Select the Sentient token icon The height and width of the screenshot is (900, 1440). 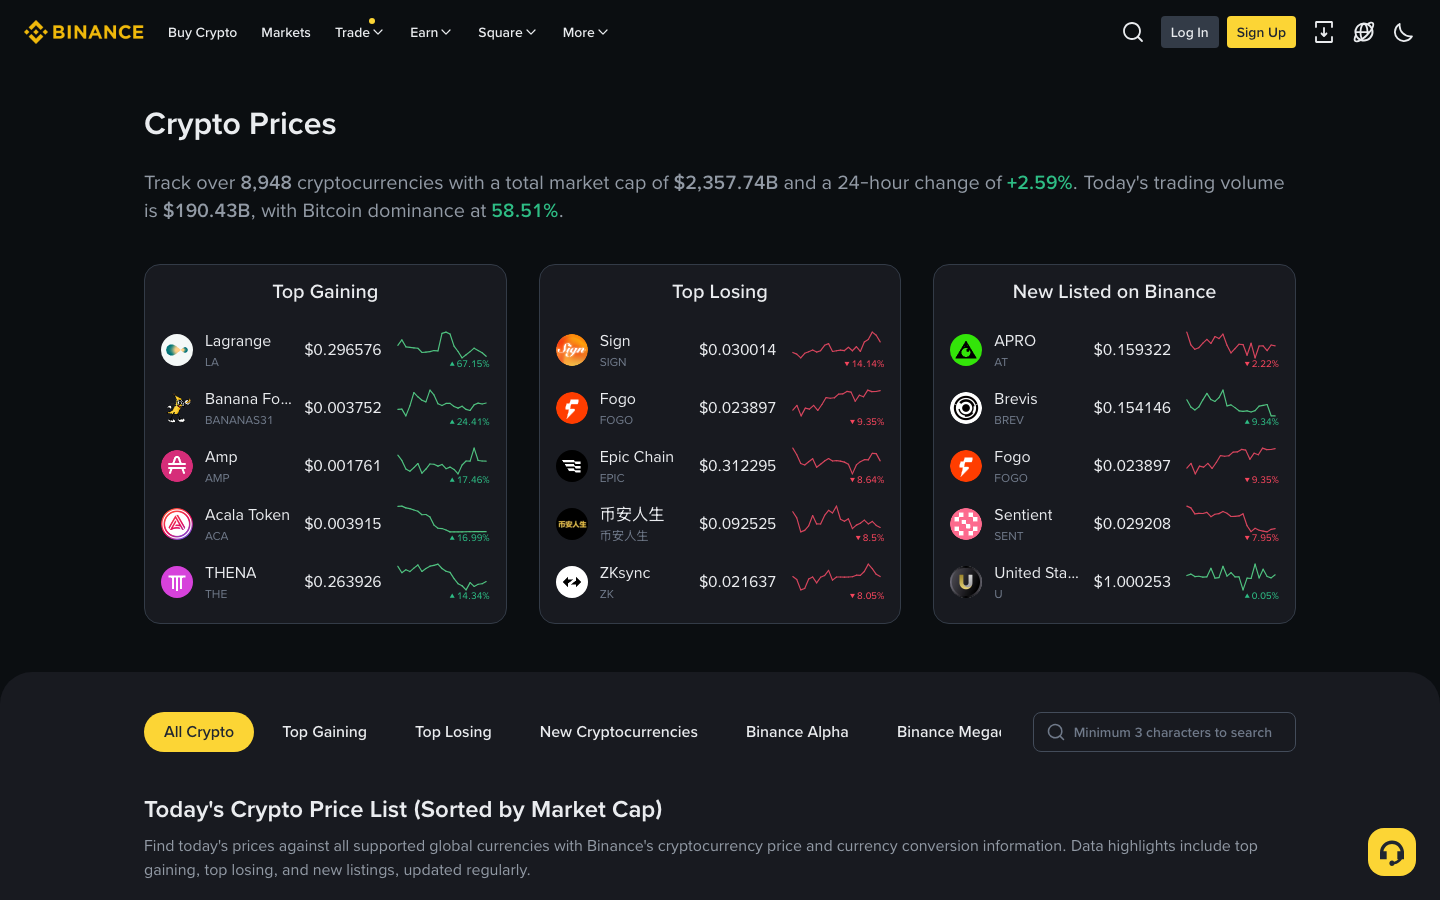[x=965, y=523]
